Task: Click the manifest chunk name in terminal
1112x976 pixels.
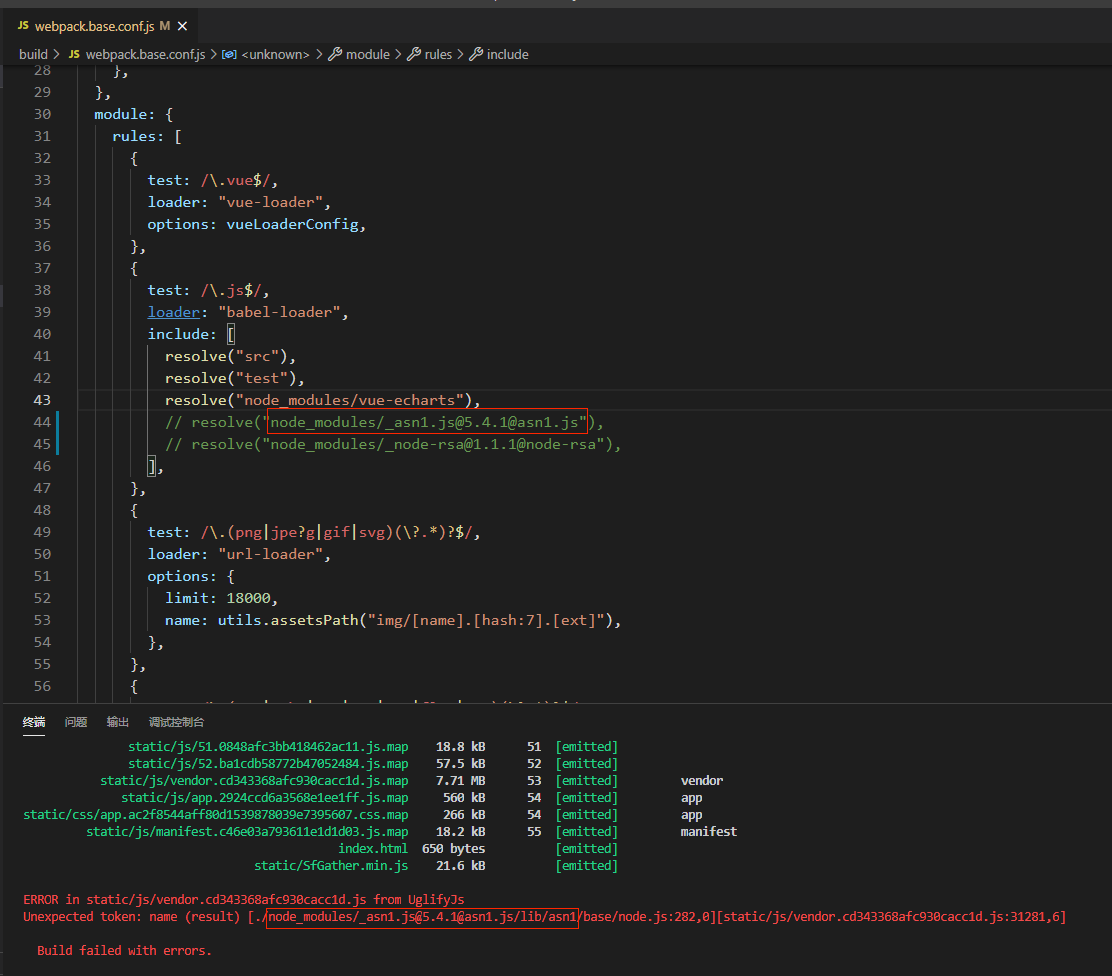Action: coord(709,832)
